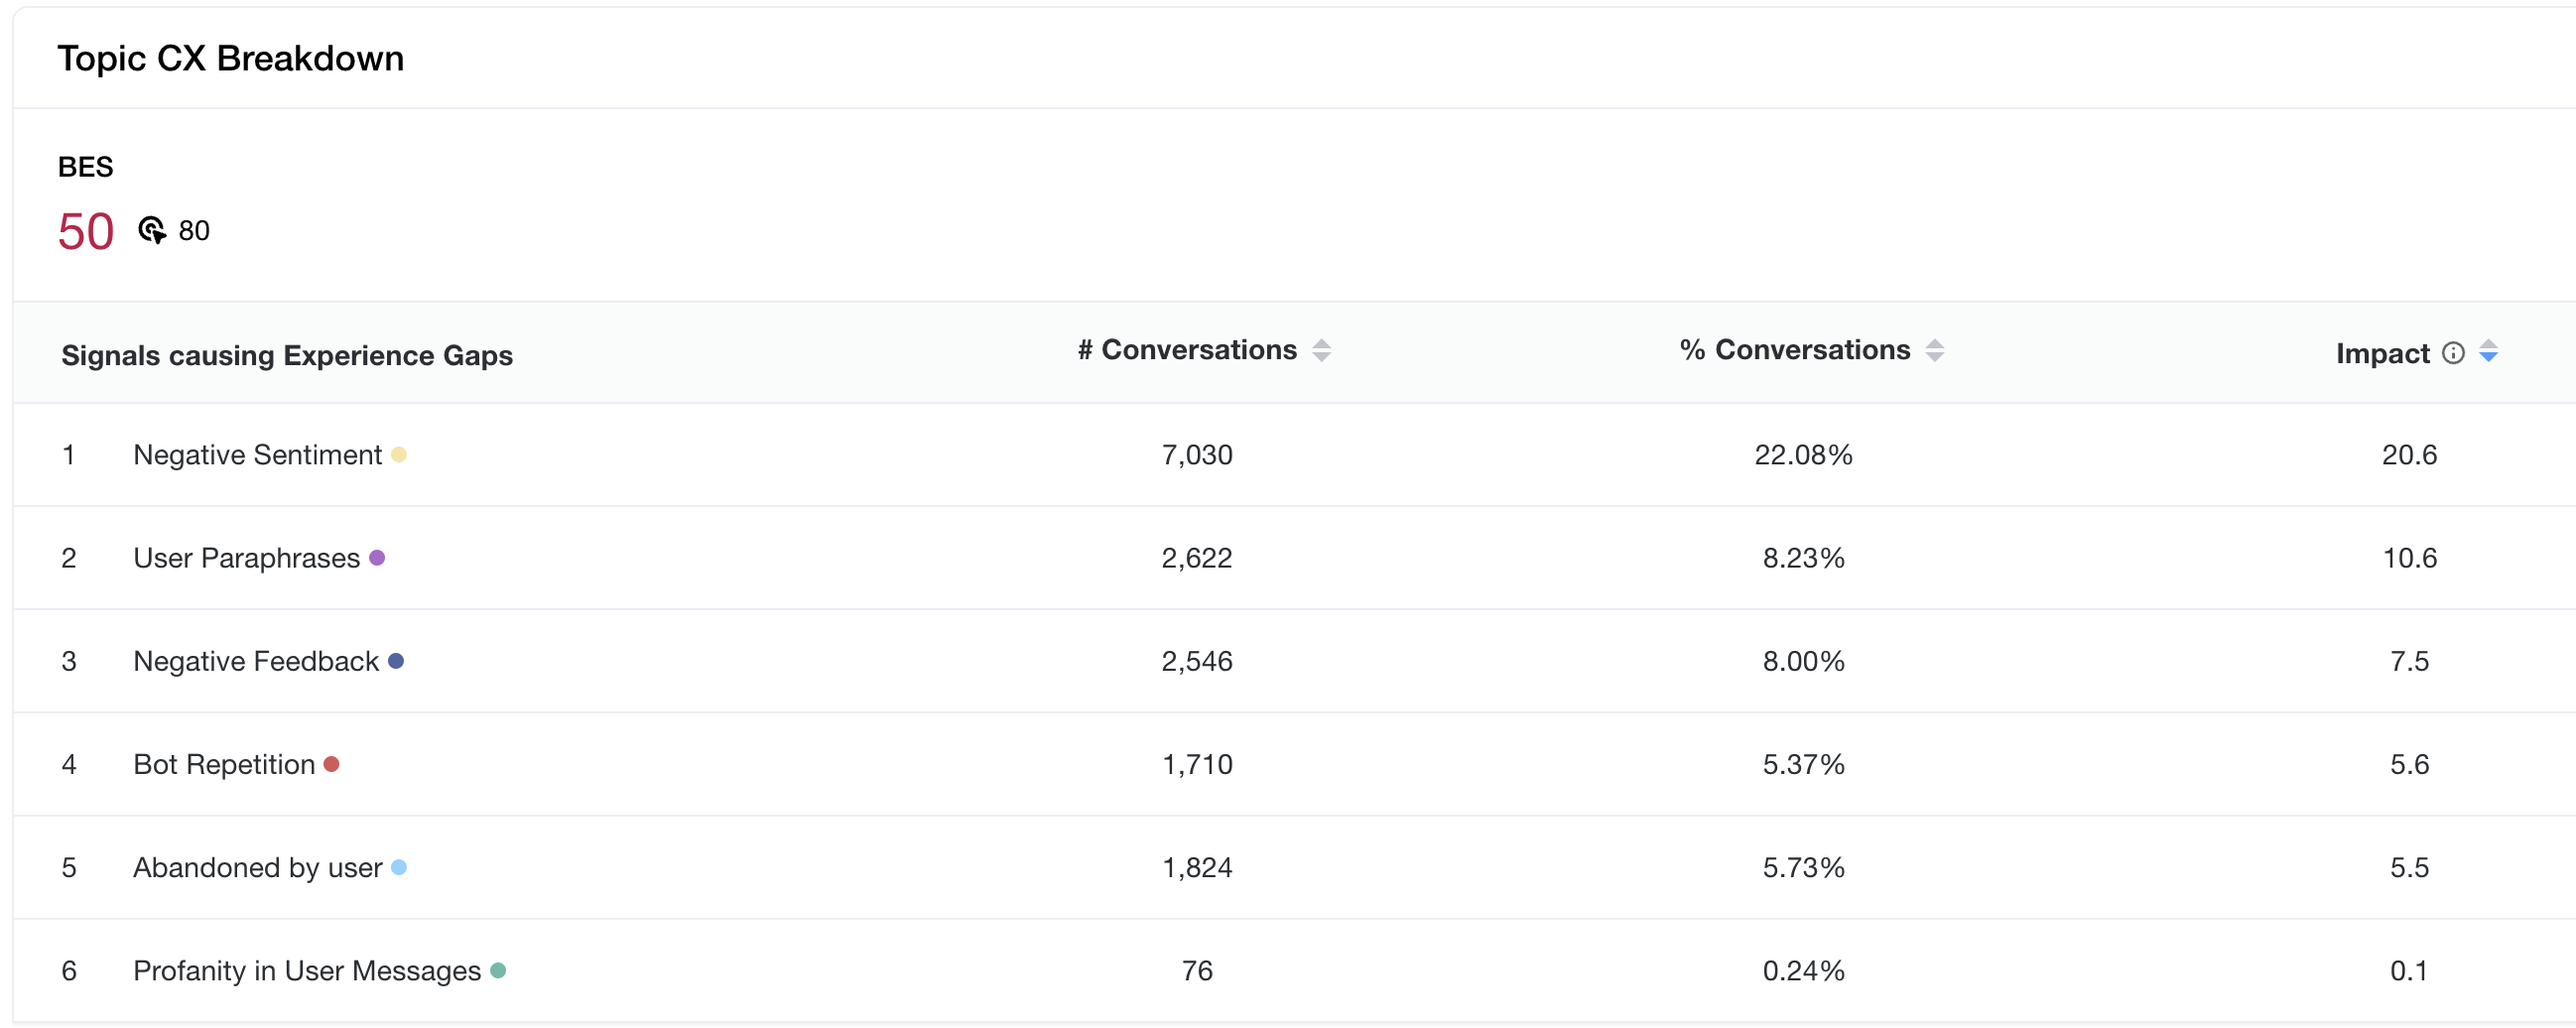Select the Negative Feedback signal label
Image resolution: width=2576 pixels, height=1028 pixels.
click(x=255, y=661)
